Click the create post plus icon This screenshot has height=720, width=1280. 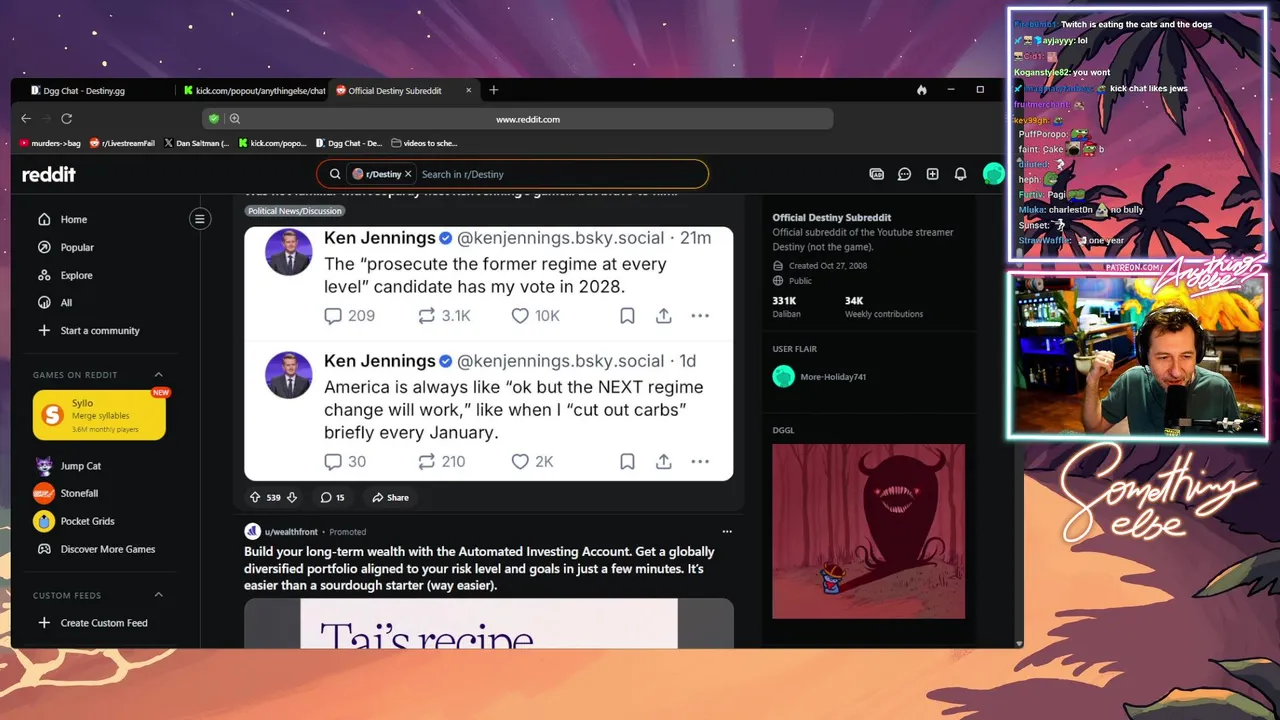[932, 174]
